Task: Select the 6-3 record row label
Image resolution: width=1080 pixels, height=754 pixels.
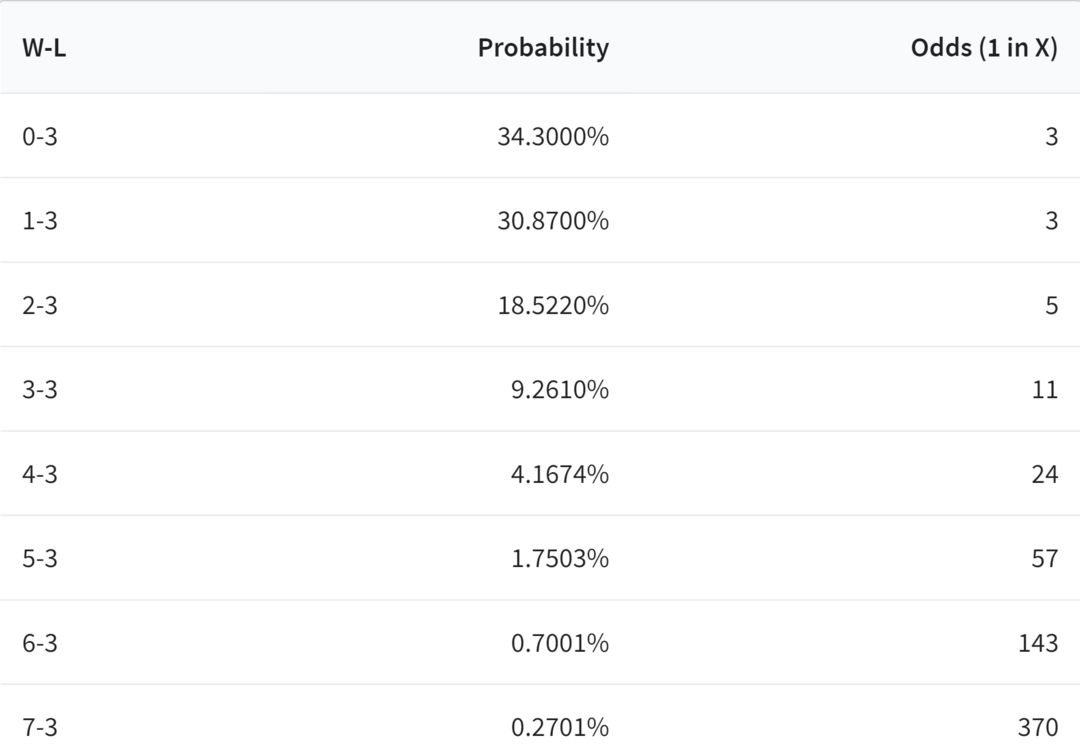Action: coord(40,643)
